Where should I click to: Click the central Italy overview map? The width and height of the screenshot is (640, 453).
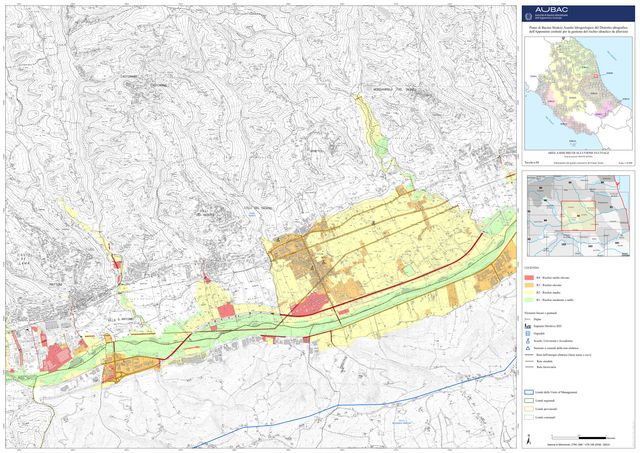pyautogui.click(x=578, y=93)
